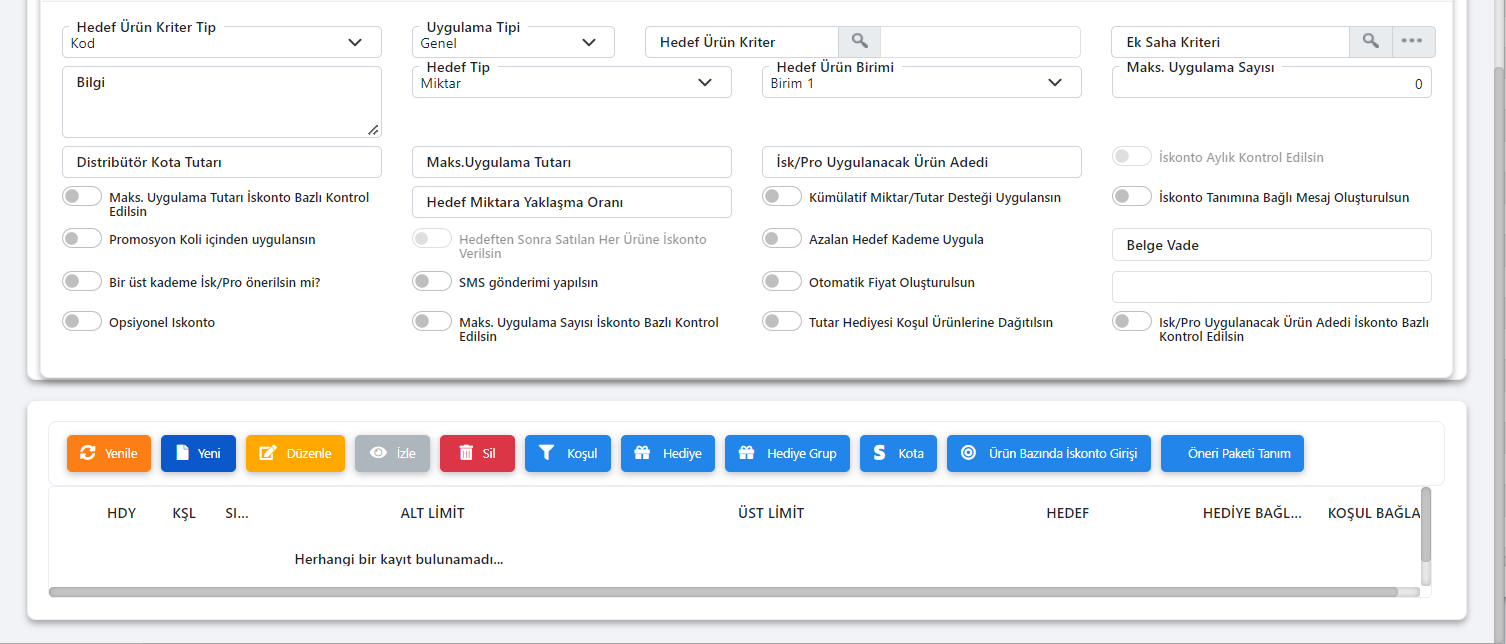
Task: Click the three-dots button beside Ek Saha Kriteri
Action: click(1411, 42)
